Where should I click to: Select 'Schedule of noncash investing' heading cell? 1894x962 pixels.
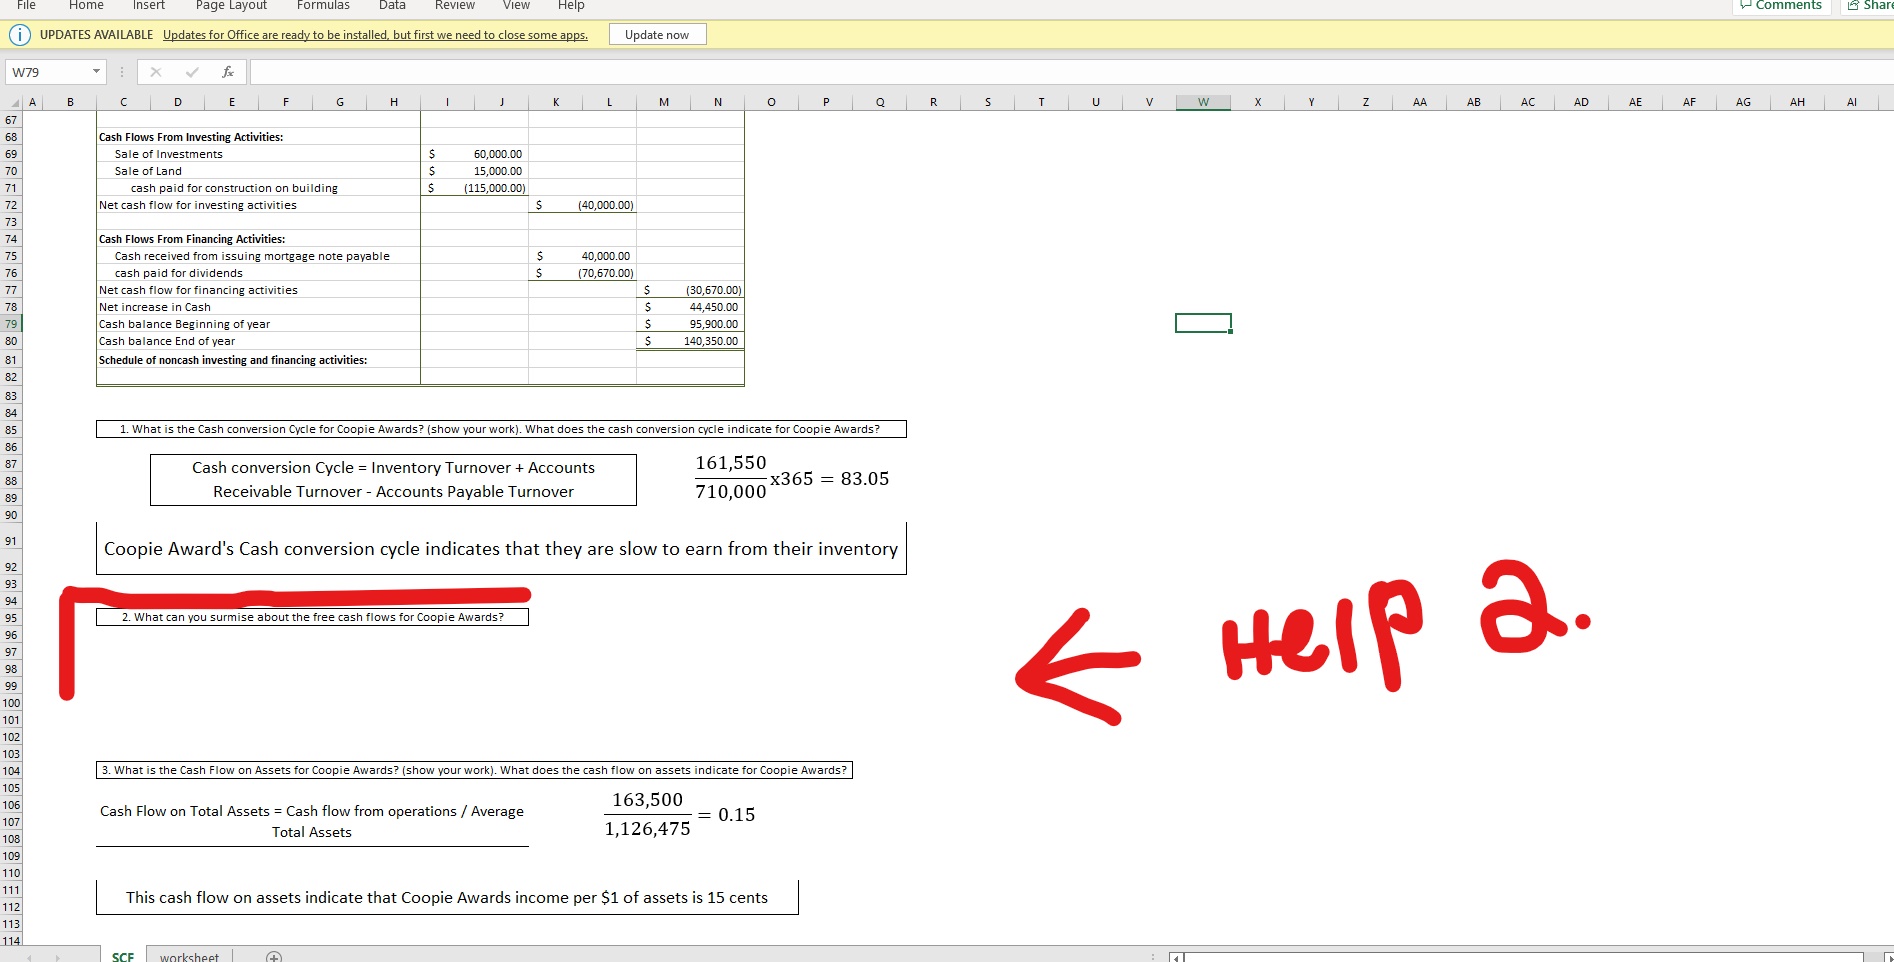[x=259, y=360]
